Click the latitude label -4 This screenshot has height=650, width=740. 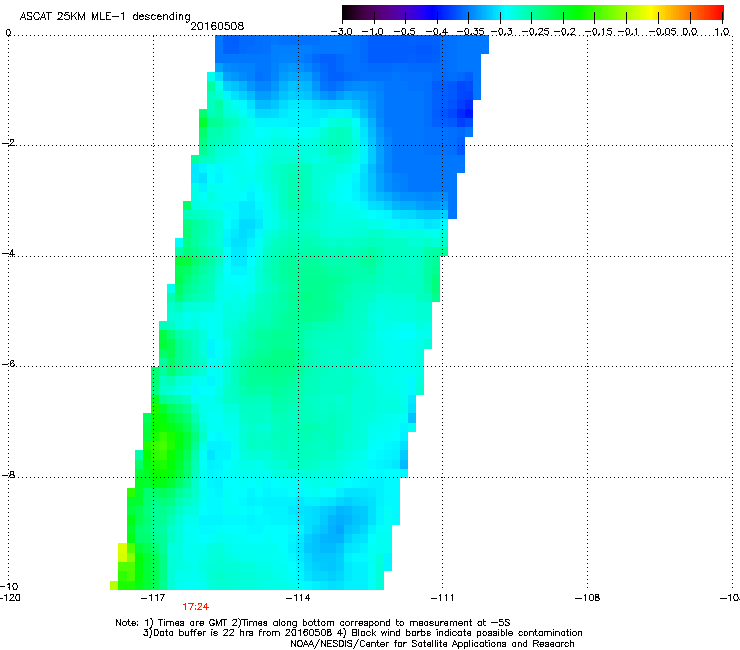coord(8,253)
